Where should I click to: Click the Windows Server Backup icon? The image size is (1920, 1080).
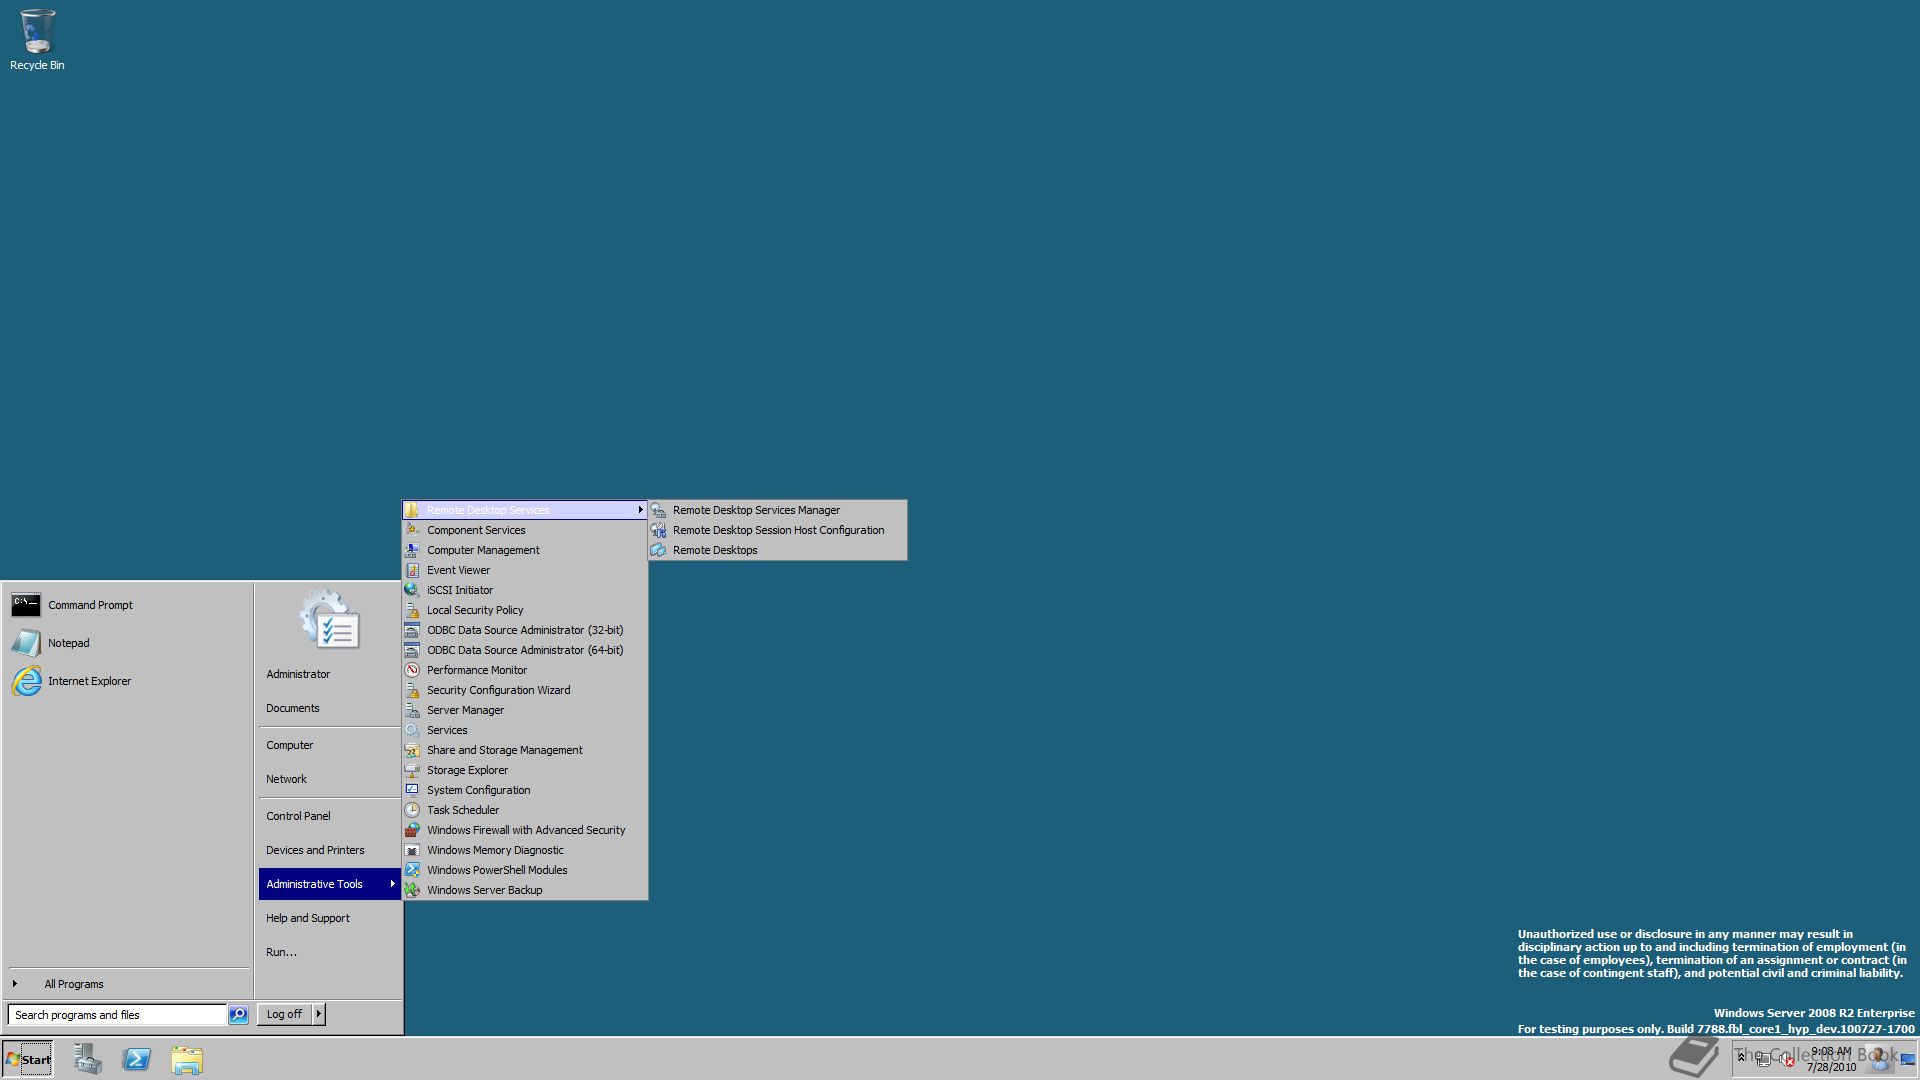(x=412, y=890)
